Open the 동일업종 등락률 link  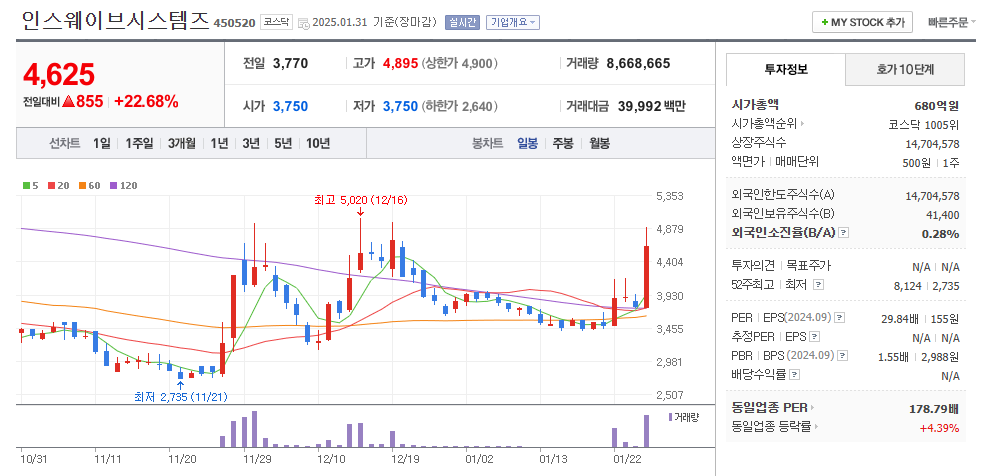click(x=773, y=427)
